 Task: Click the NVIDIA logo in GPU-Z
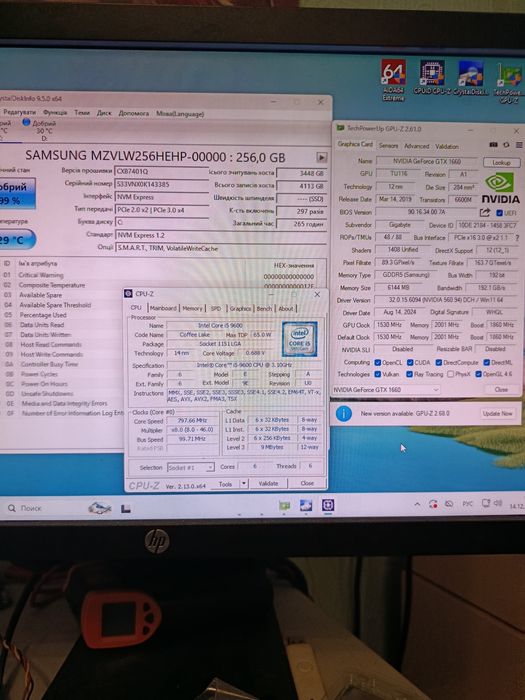(500, 189)
